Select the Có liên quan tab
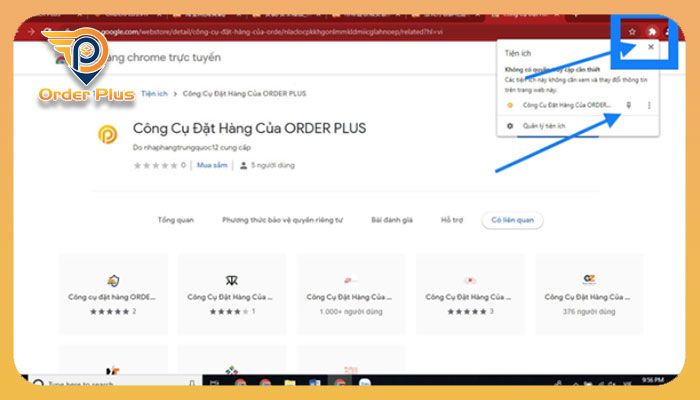Screen dimensions: 700x400 pyautogui.click(x=512, y=220)
